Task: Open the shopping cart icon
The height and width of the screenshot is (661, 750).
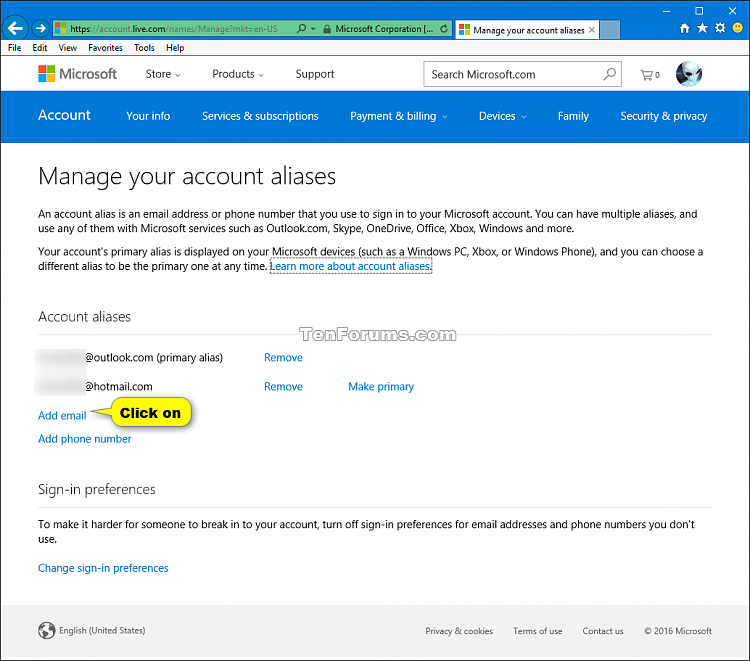Action: point(650,75)
